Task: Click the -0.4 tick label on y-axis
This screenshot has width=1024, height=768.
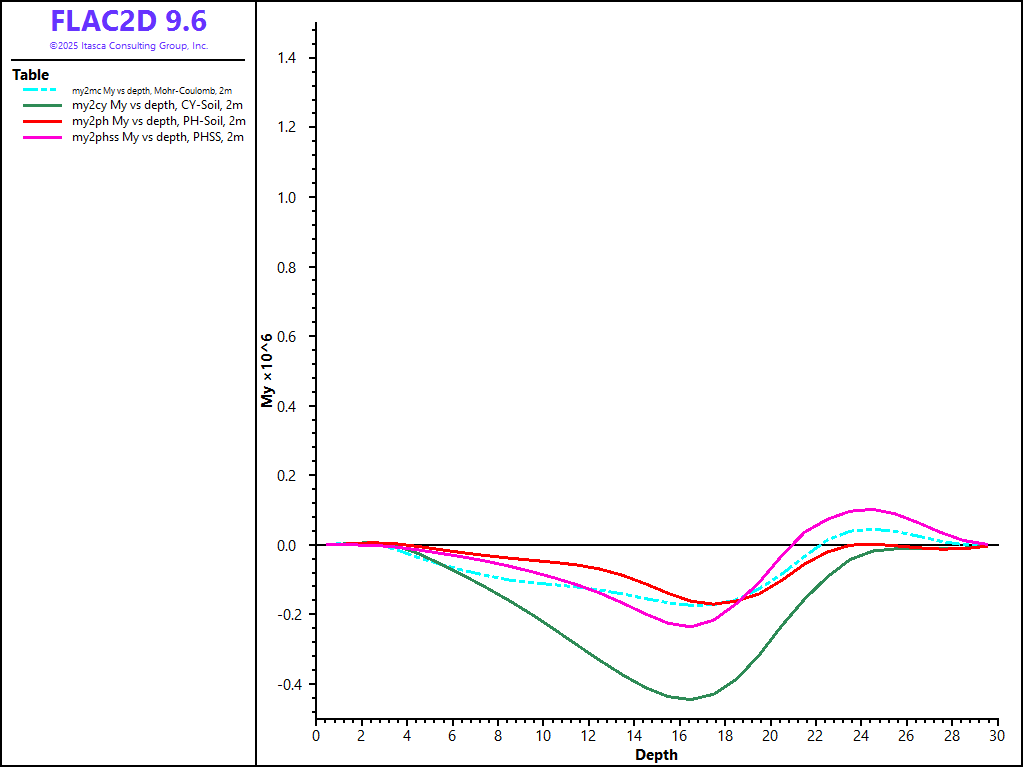Action: [x=288, y=685]
